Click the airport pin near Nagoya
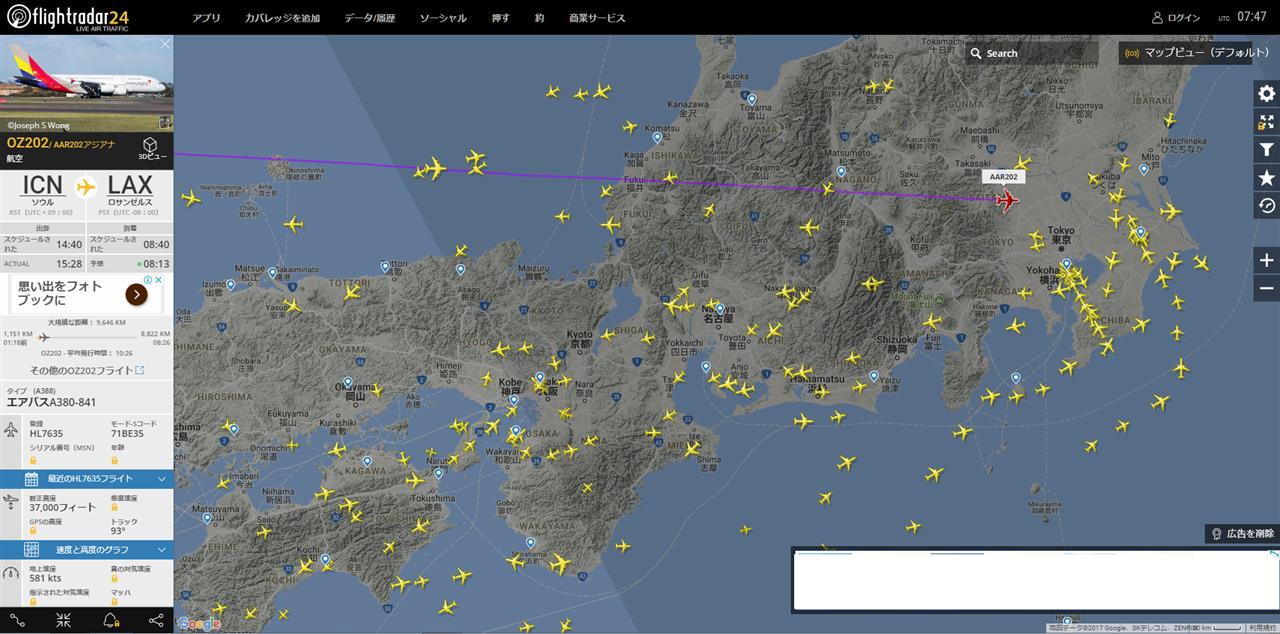1280x634 pixels. [x=719, y=308]
